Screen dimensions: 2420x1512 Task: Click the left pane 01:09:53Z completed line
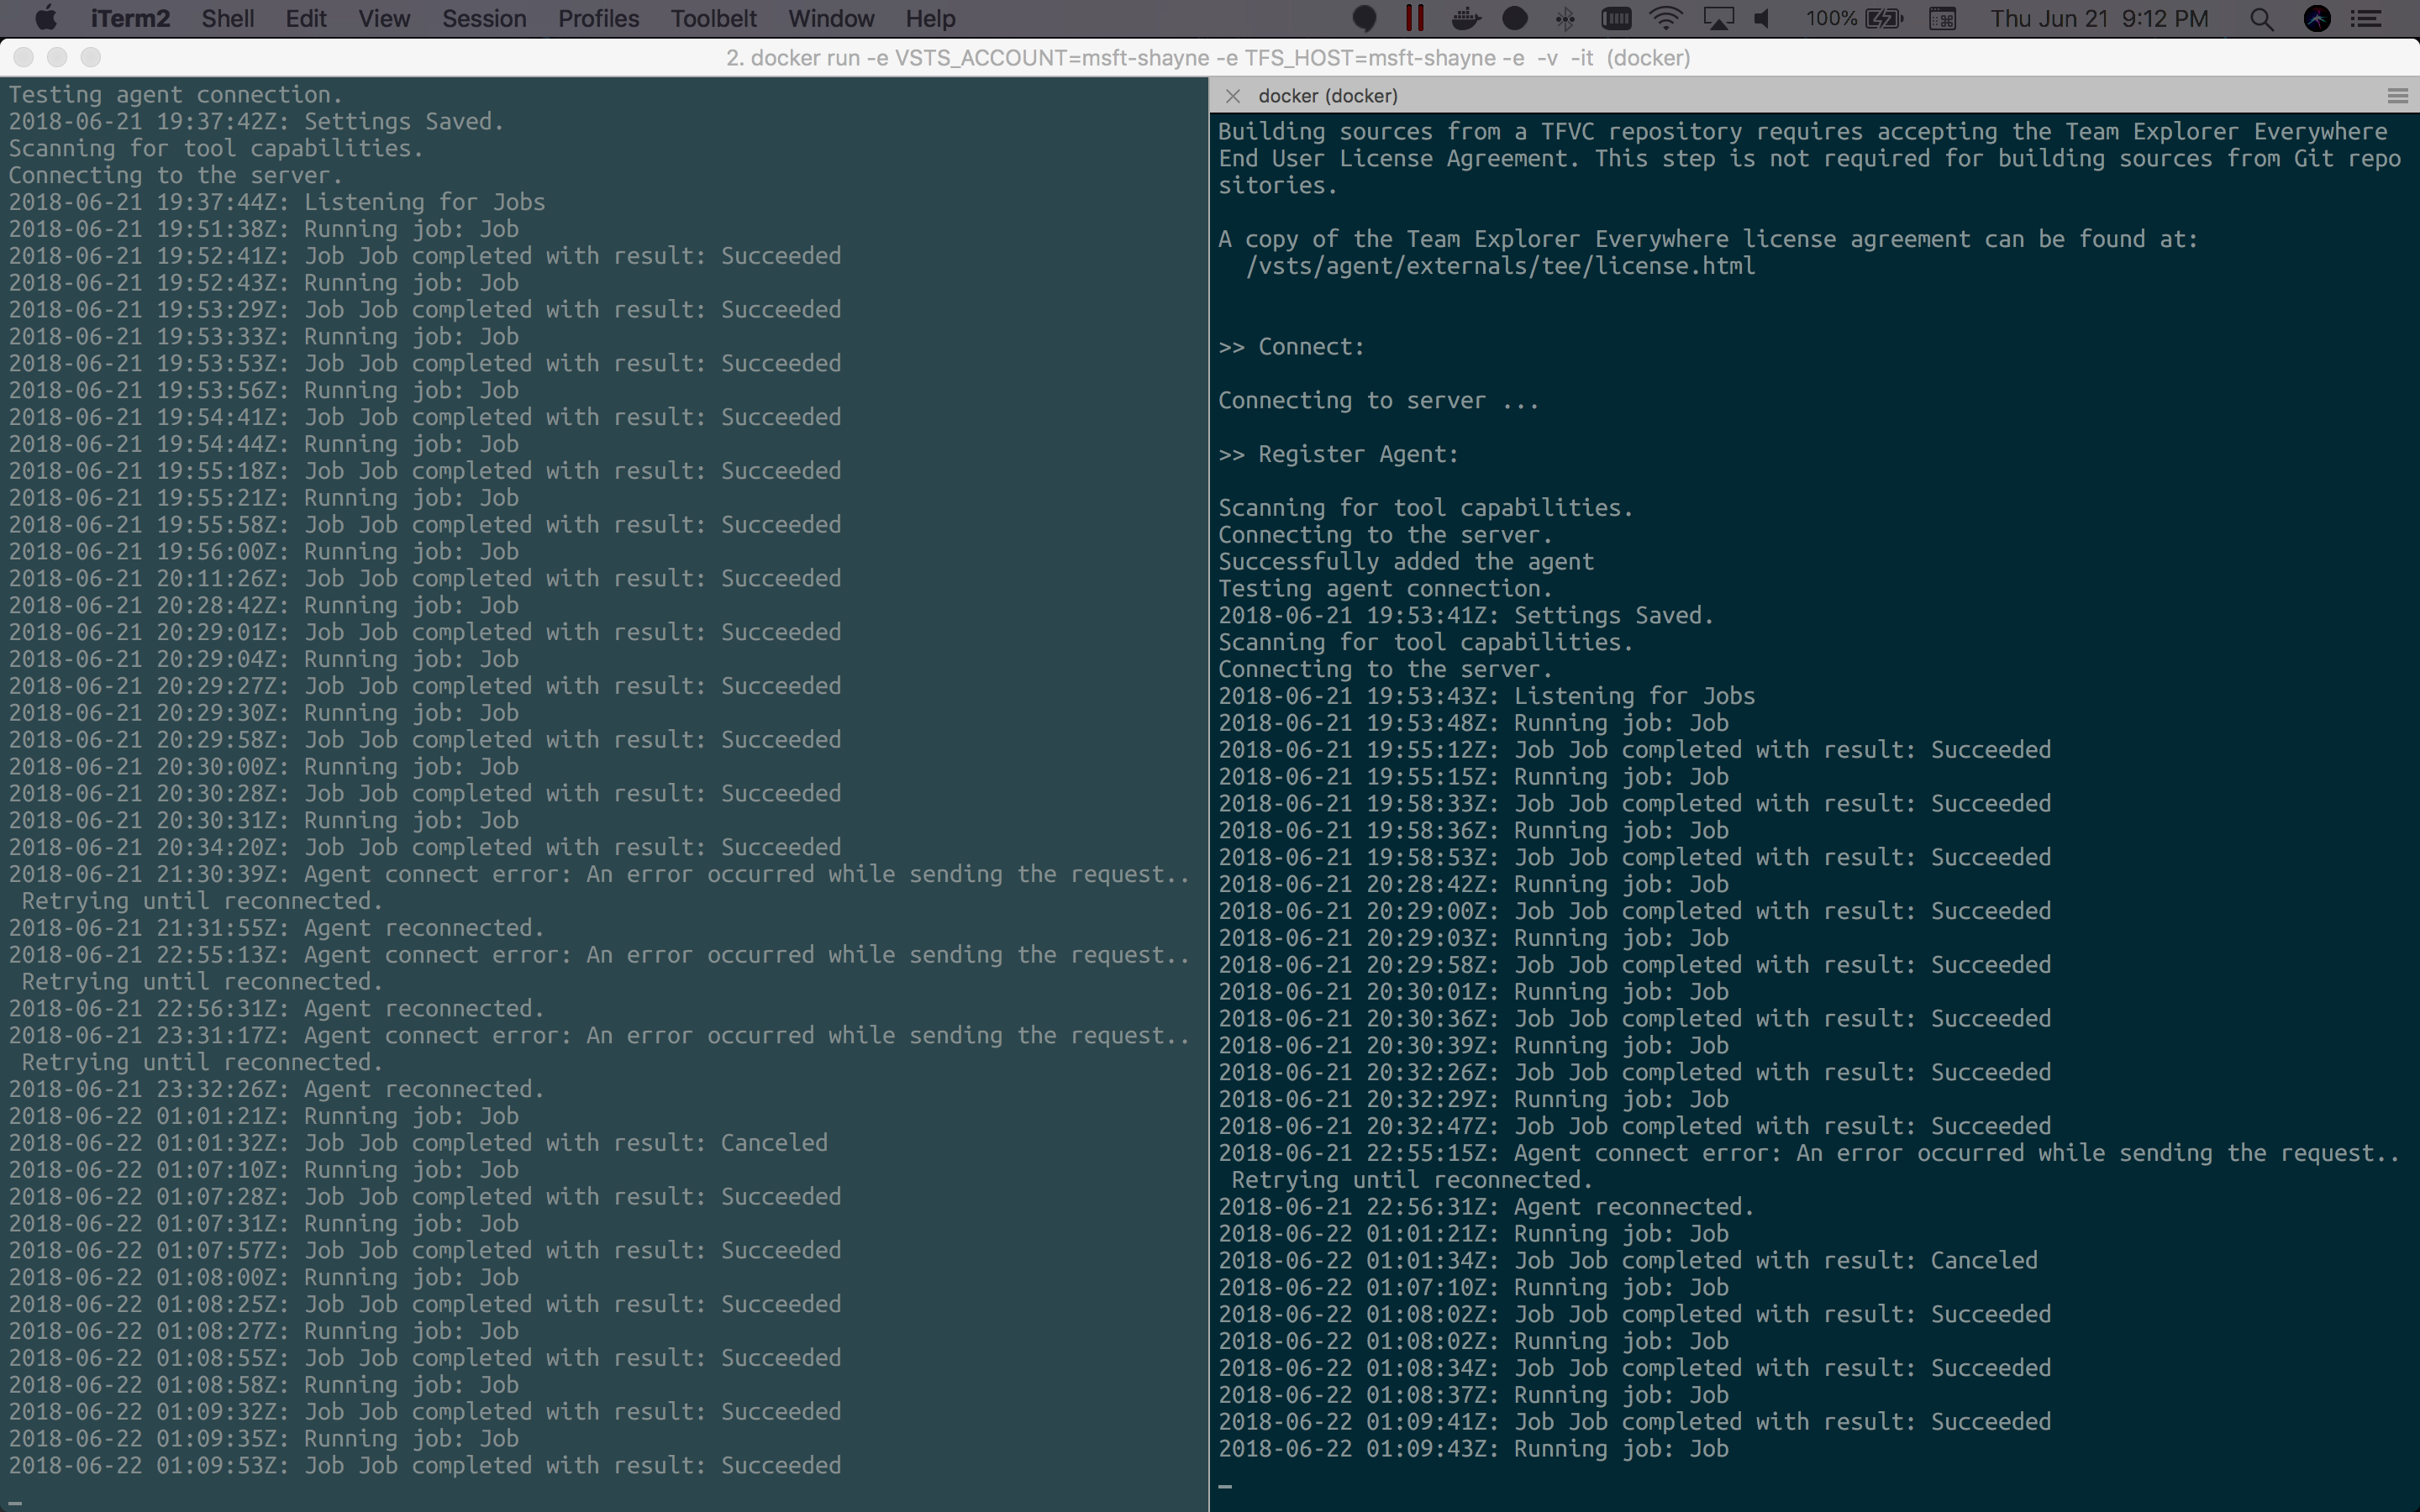click(x=425, y=1466)
